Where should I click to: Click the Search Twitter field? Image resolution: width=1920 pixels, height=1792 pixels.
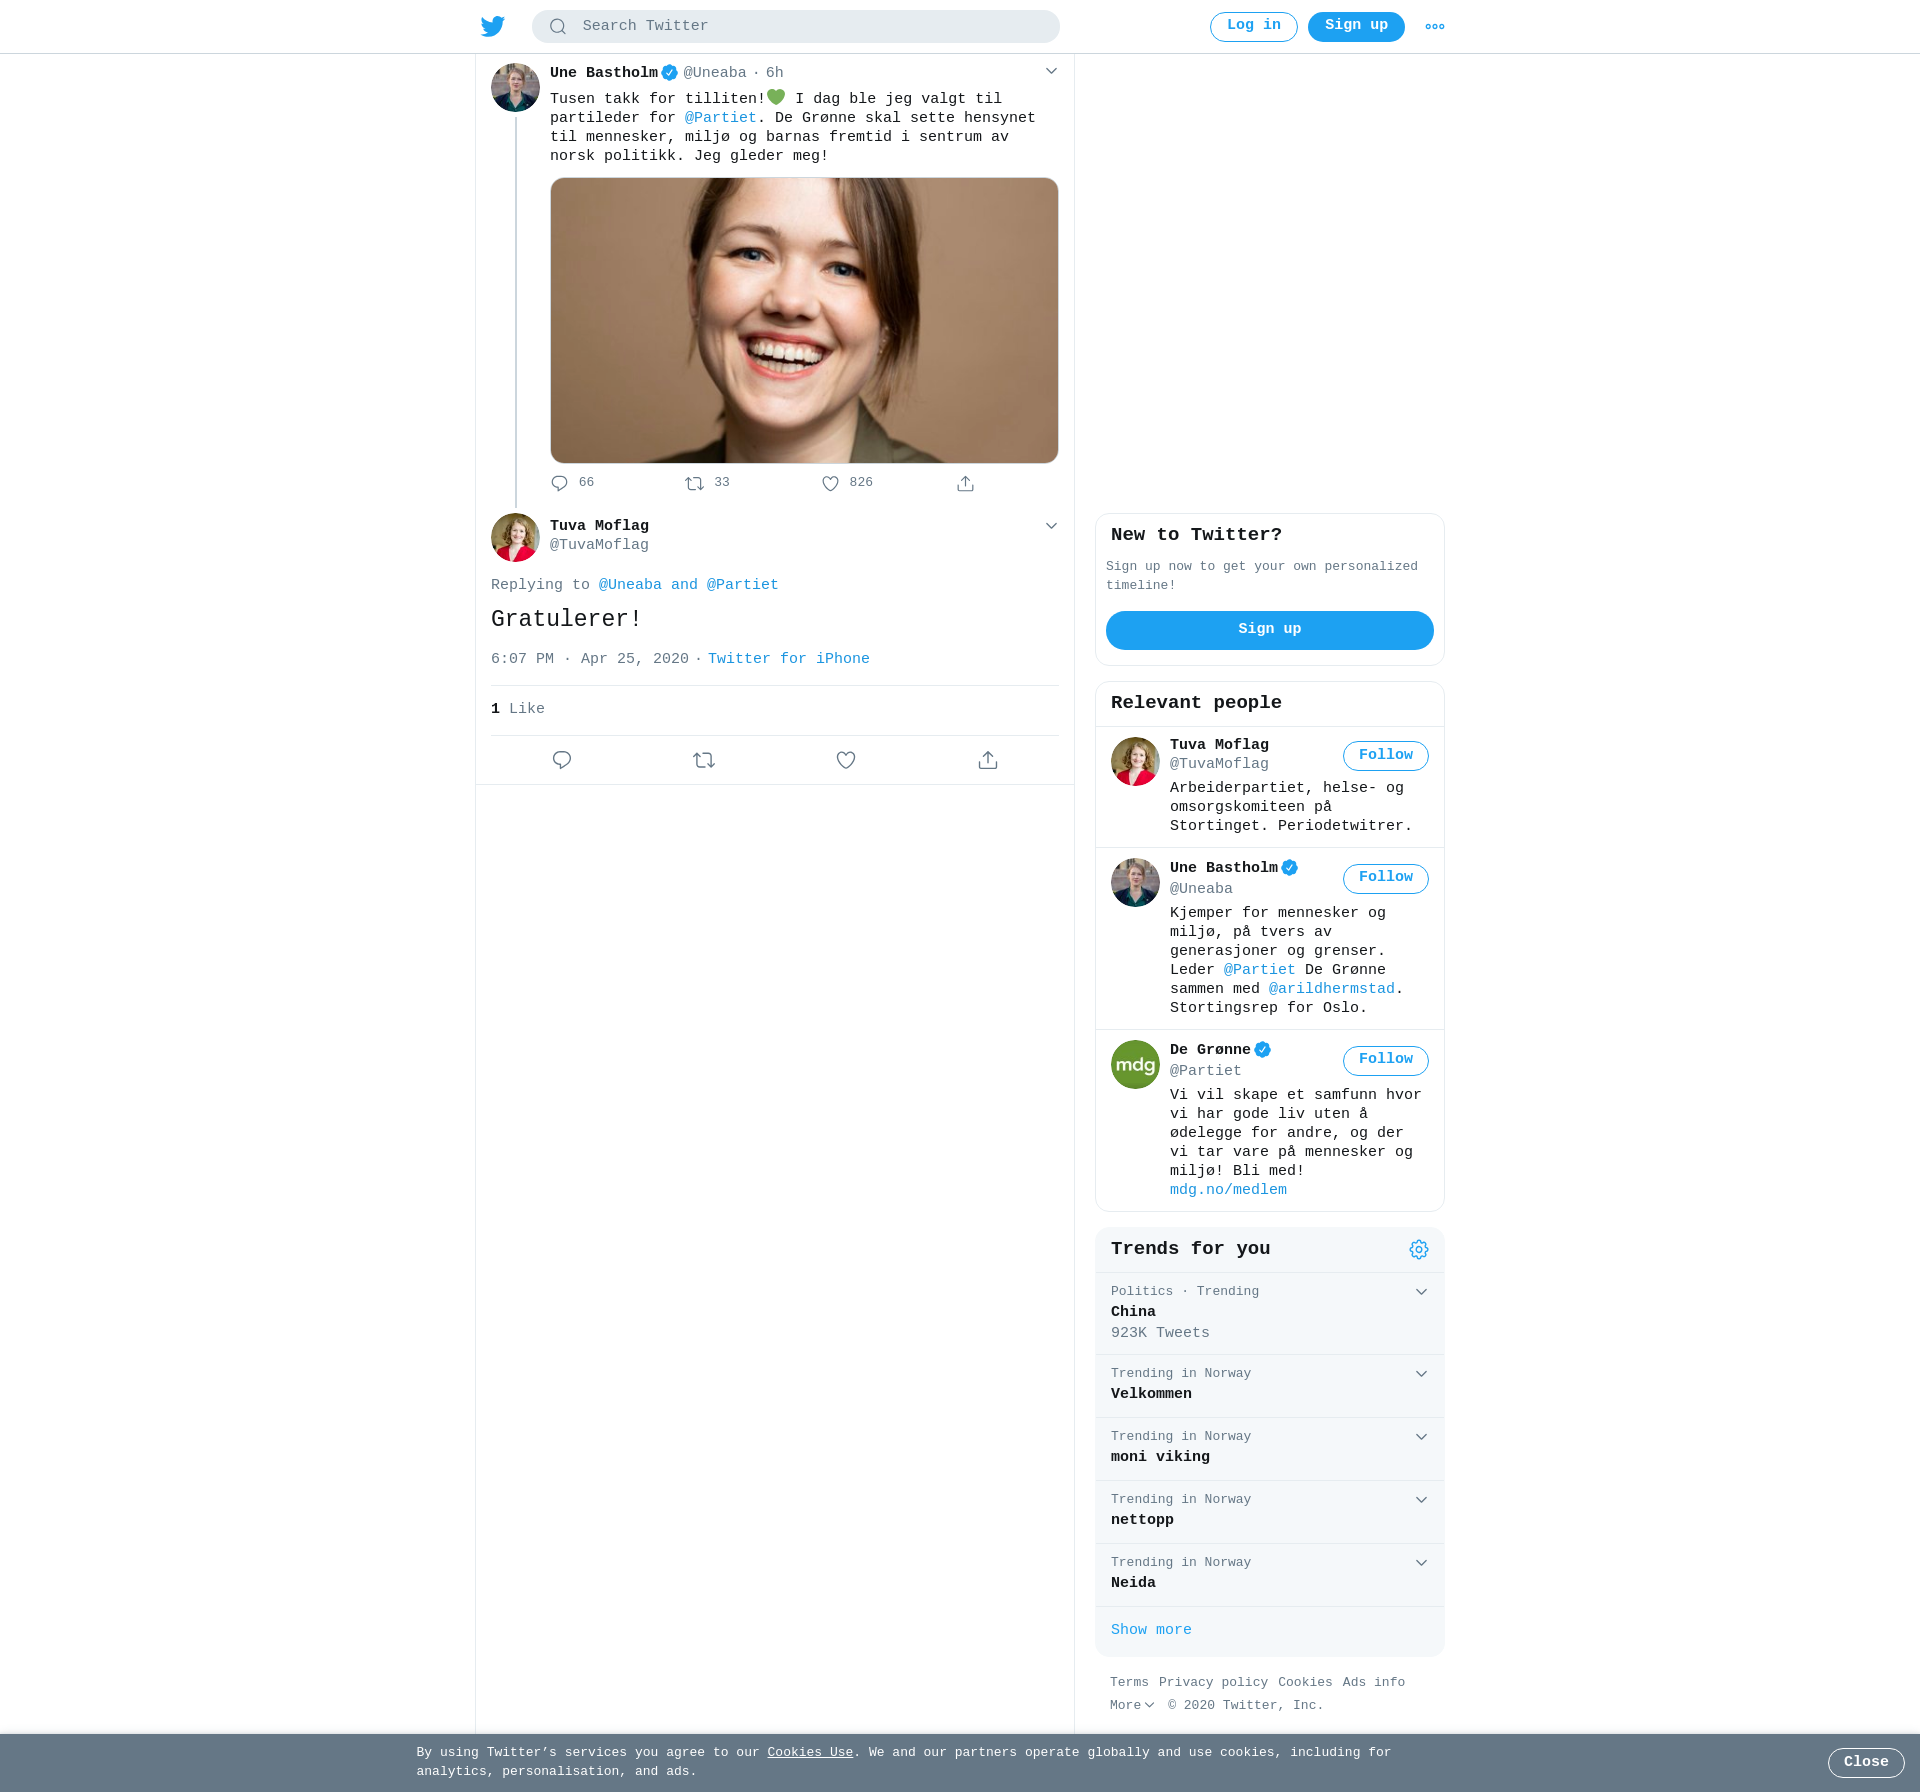(796, 26)
